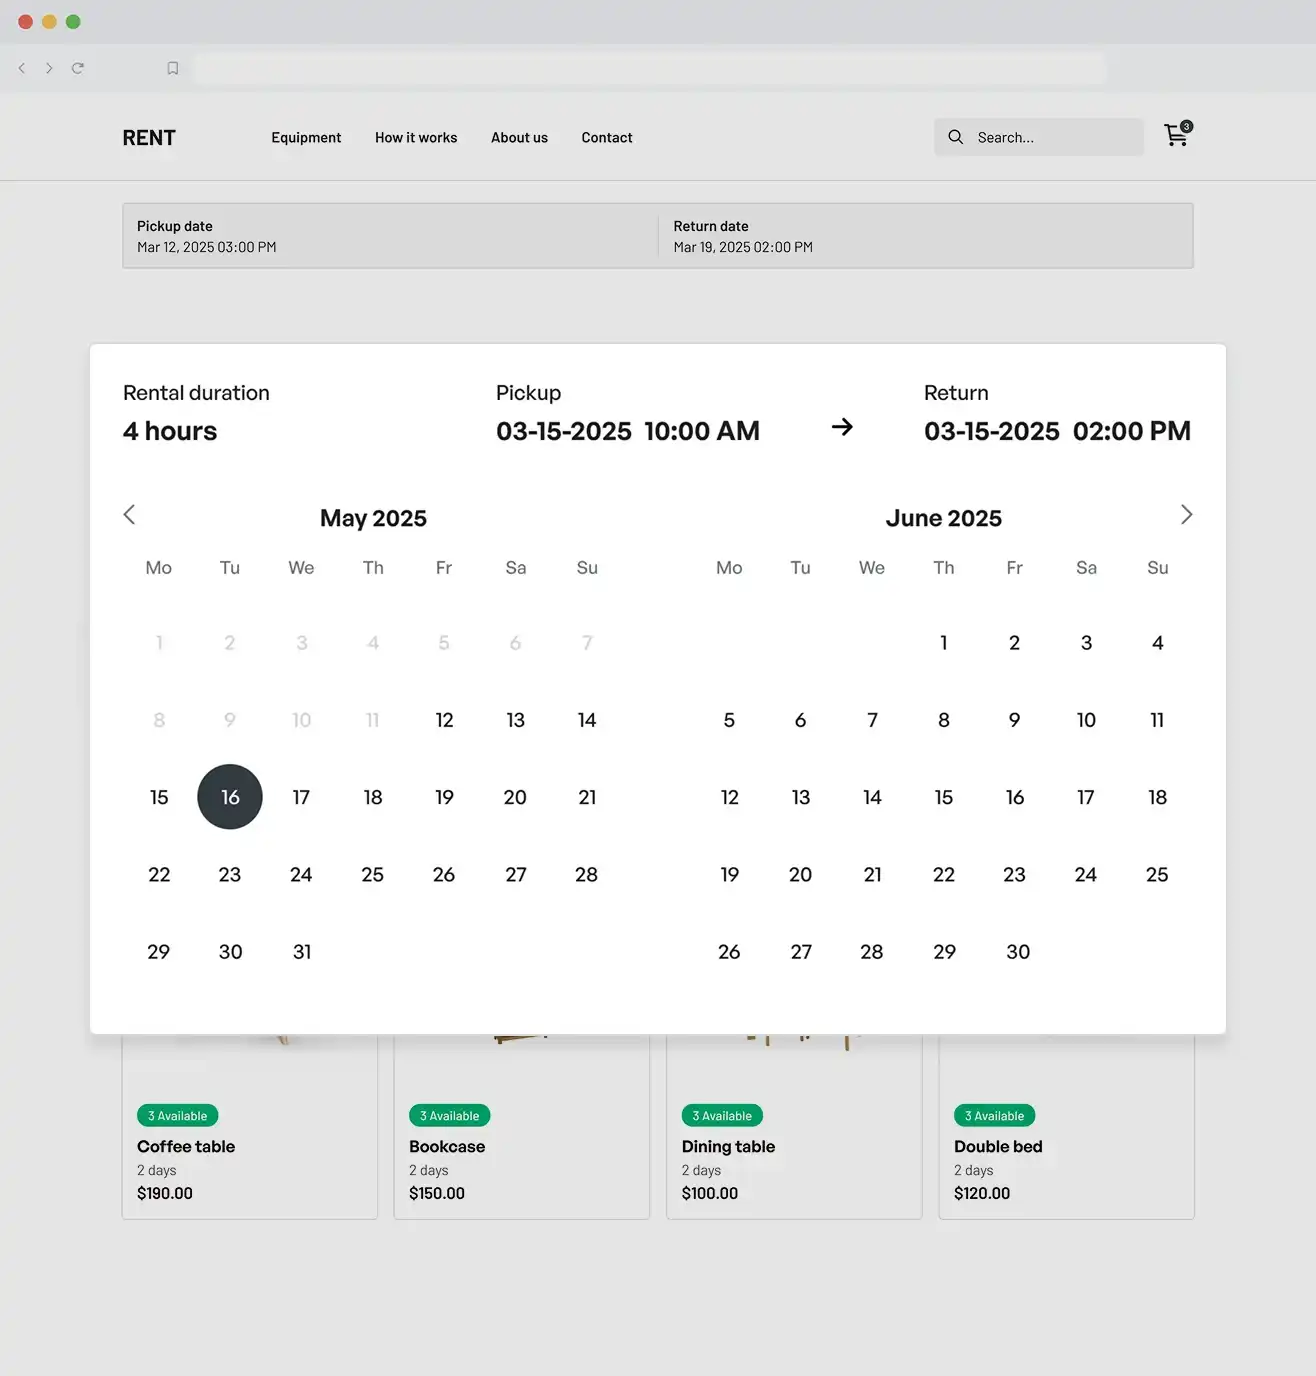Click the search magnifier icon
This screenshot has width=1316, height=1376.
coord(956,137)
